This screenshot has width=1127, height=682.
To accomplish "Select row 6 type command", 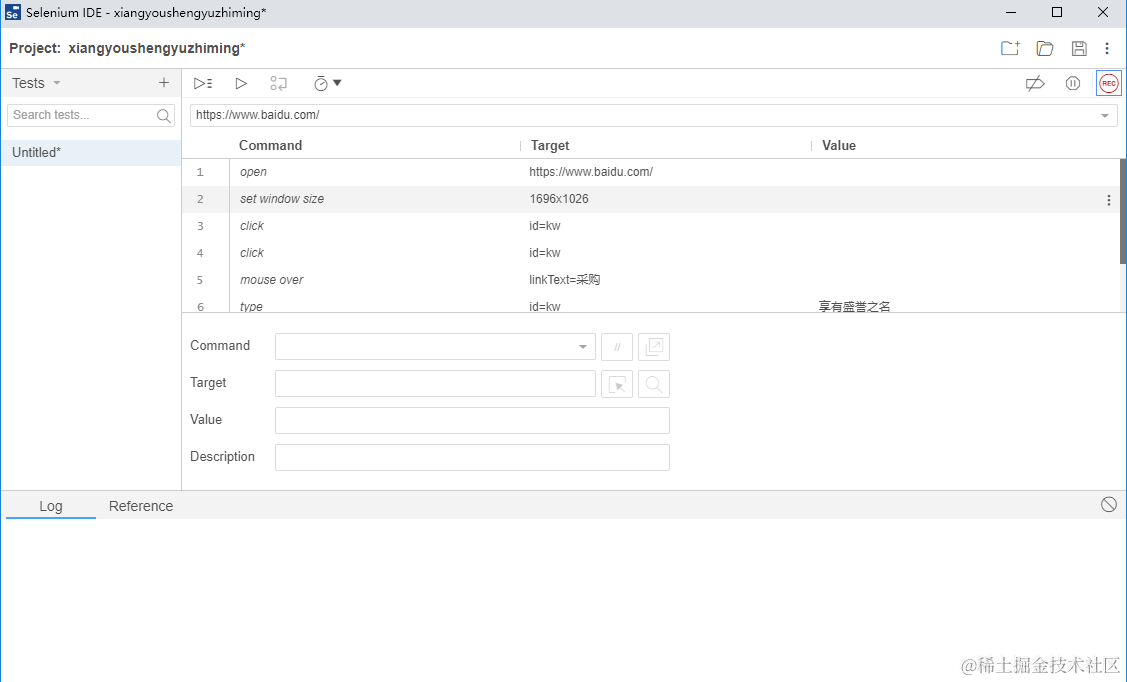I will click(x=651, y=305).
